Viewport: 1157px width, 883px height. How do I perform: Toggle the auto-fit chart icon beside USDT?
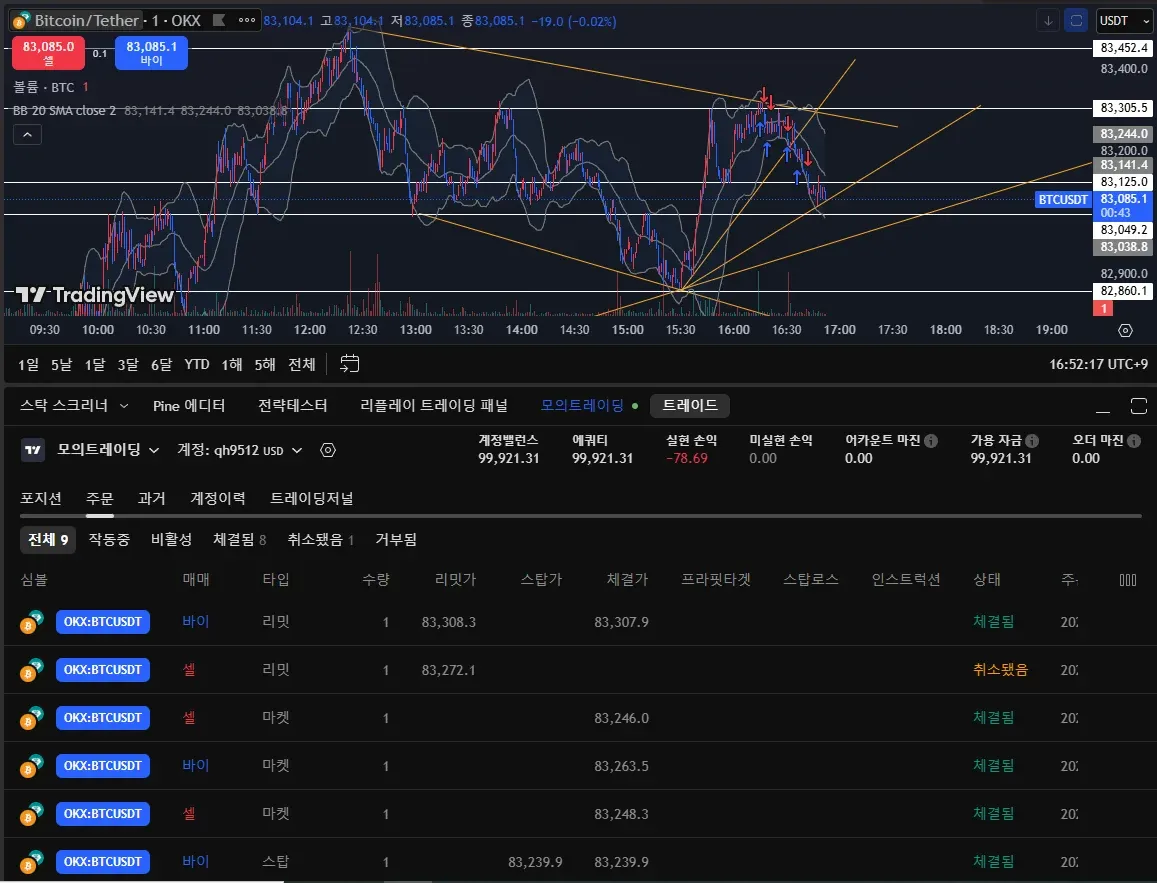(x=1077, y=20)
